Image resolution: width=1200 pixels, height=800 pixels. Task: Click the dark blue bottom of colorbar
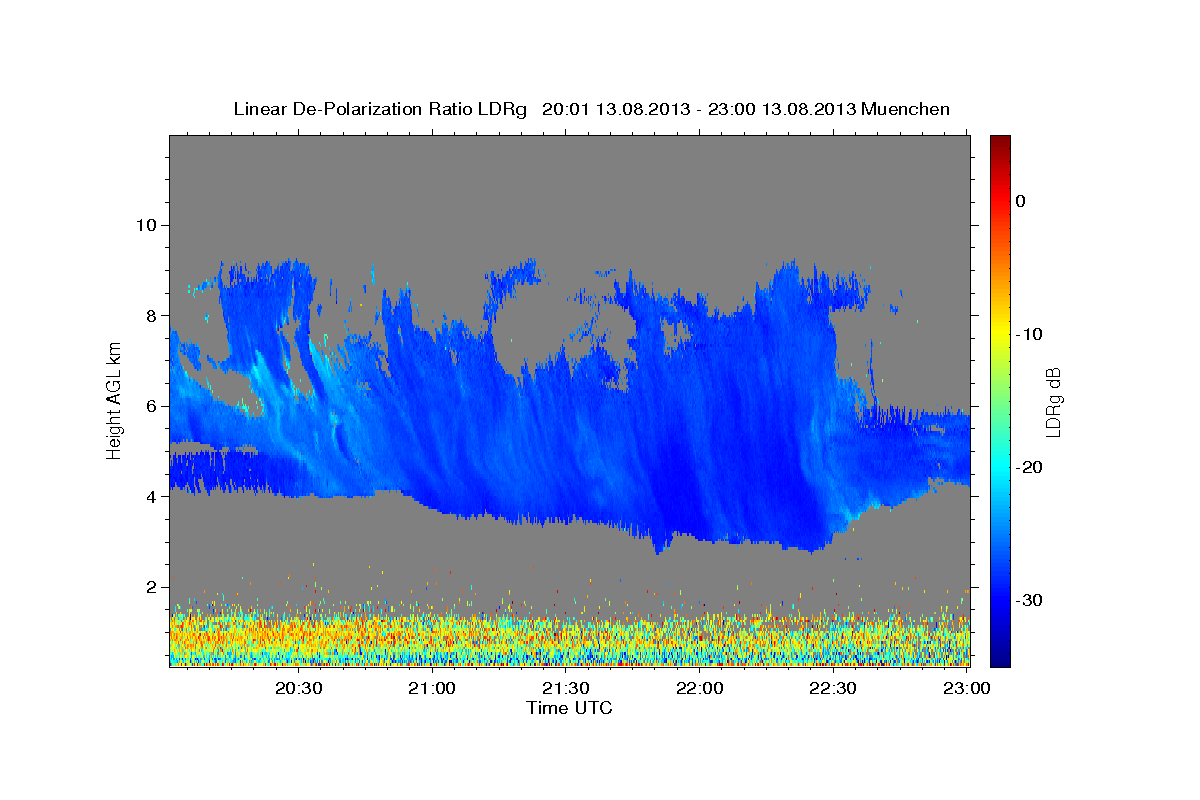tap(1000, 658)
